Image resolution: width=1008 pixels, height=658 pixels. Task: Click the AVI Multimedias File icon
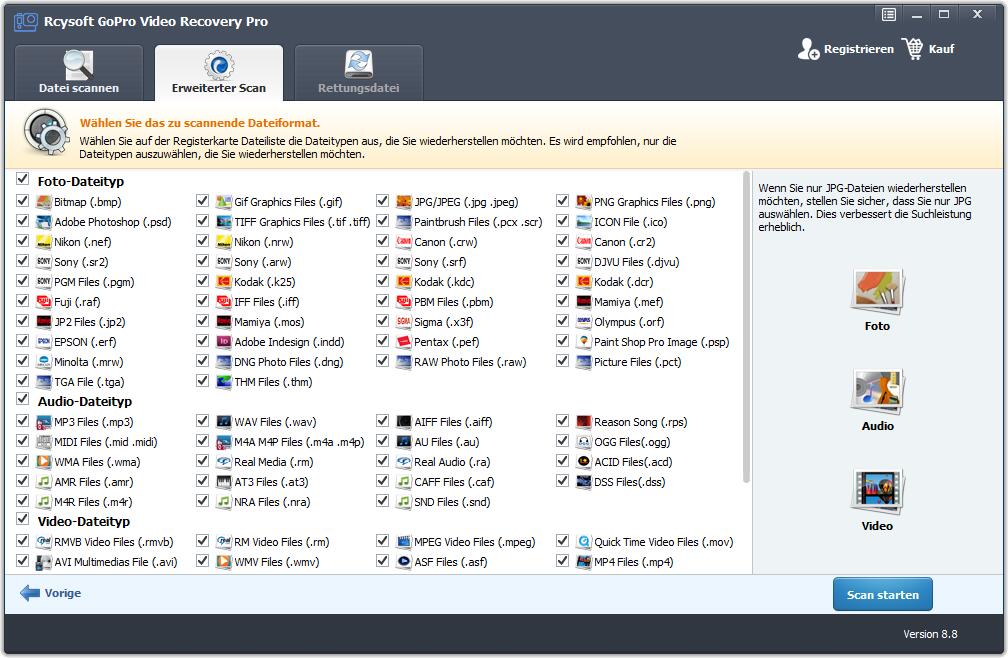(44, 562)
